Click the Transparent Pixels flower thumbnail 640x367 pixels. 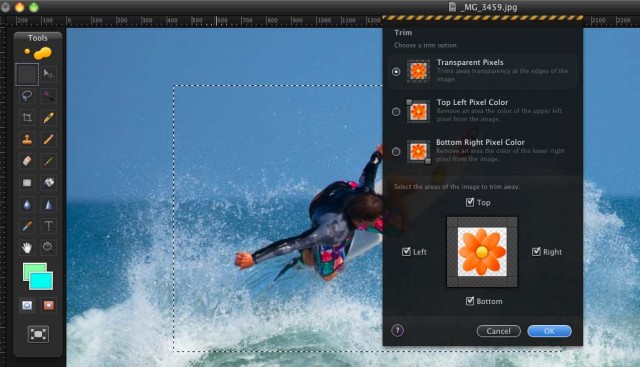(x=418, y=71)
